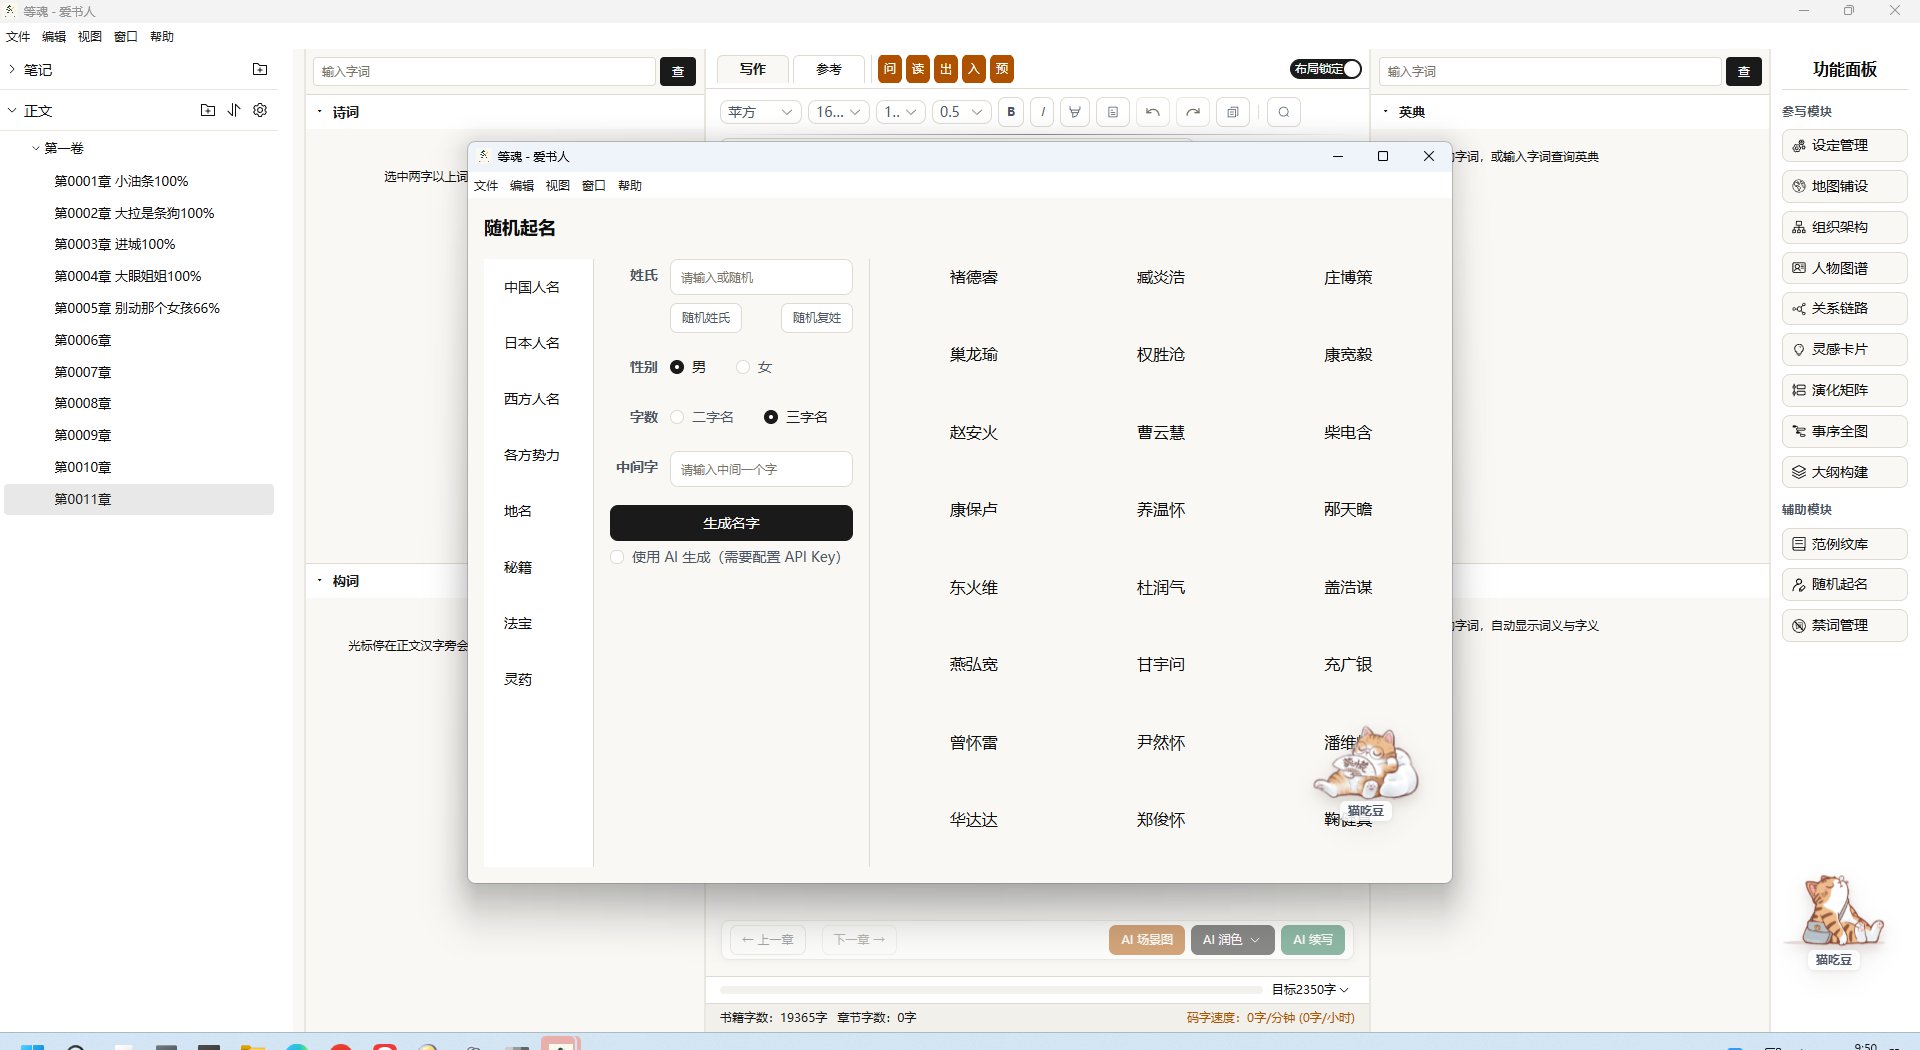Image resolution: width=1920 pixels, height=1050 pixels.
Task: Toggle bold with the B icon
Action: [x=1011, y=112]
